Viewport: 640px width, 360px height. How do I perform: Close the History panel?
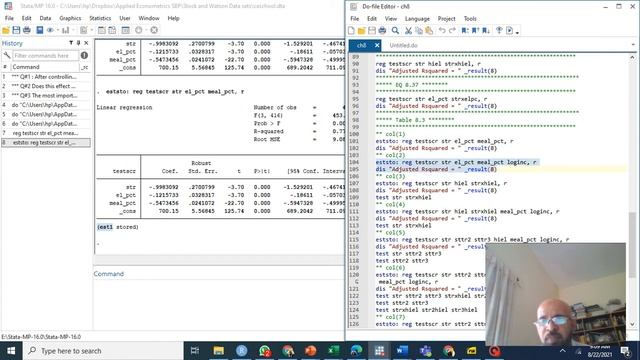click(x=86, y=43)
